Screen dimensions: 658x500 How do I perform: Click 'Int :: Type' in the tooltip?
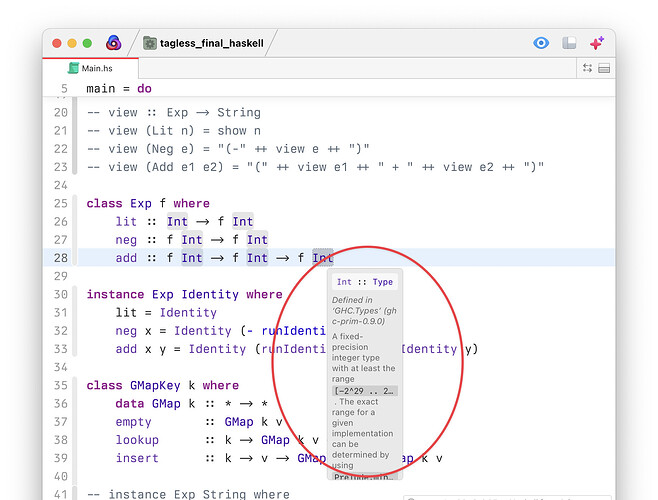(x=365, y=282)
